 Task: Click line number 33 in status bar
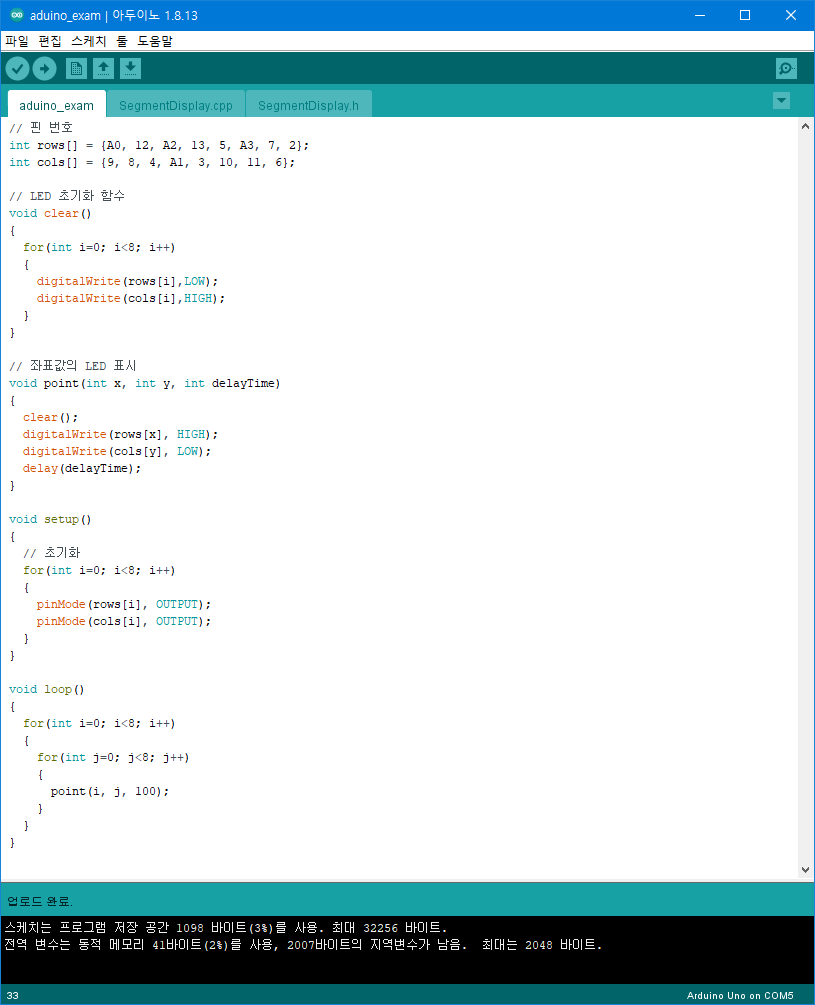13,995
